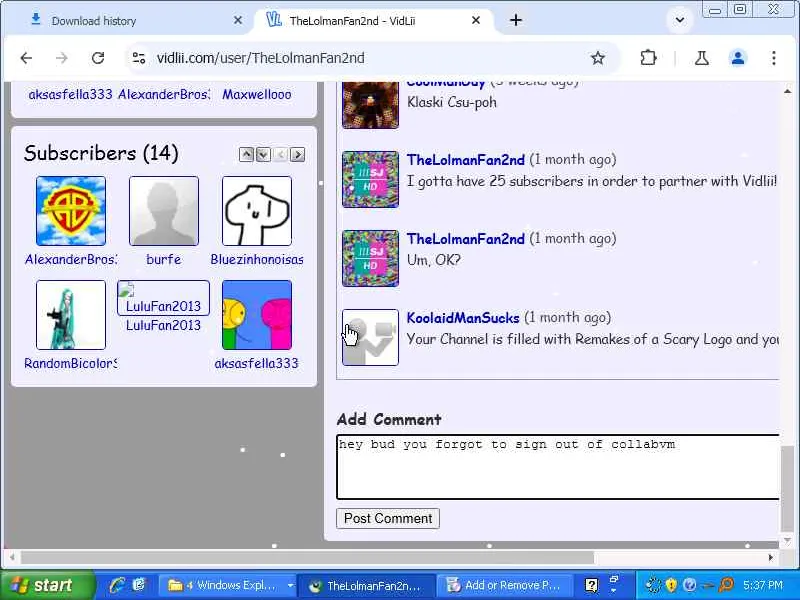Visit aksasfella333 link under Subscribers

[257, 363]
